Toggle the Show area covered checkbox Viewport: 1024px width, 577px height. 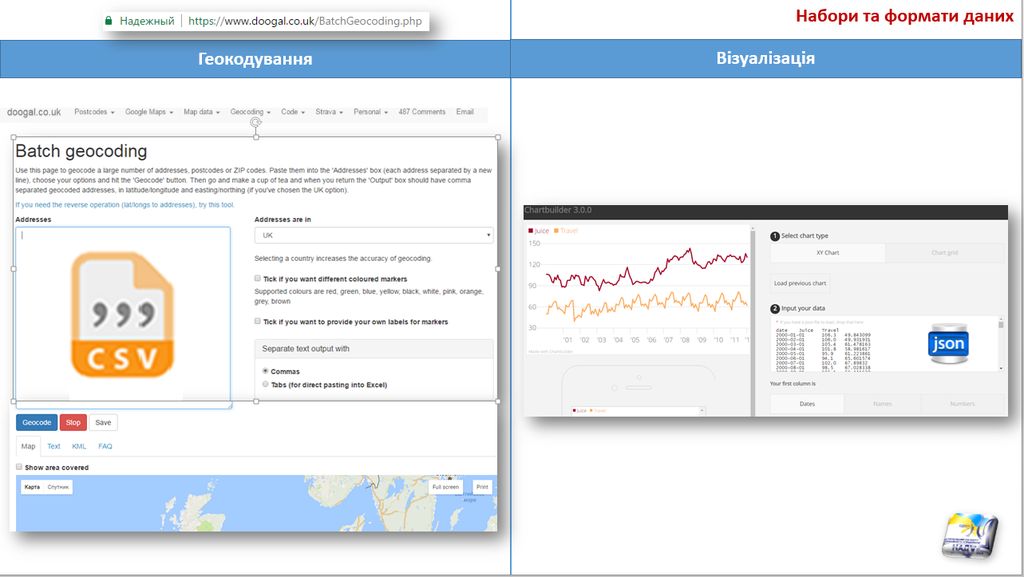point(19,467)
